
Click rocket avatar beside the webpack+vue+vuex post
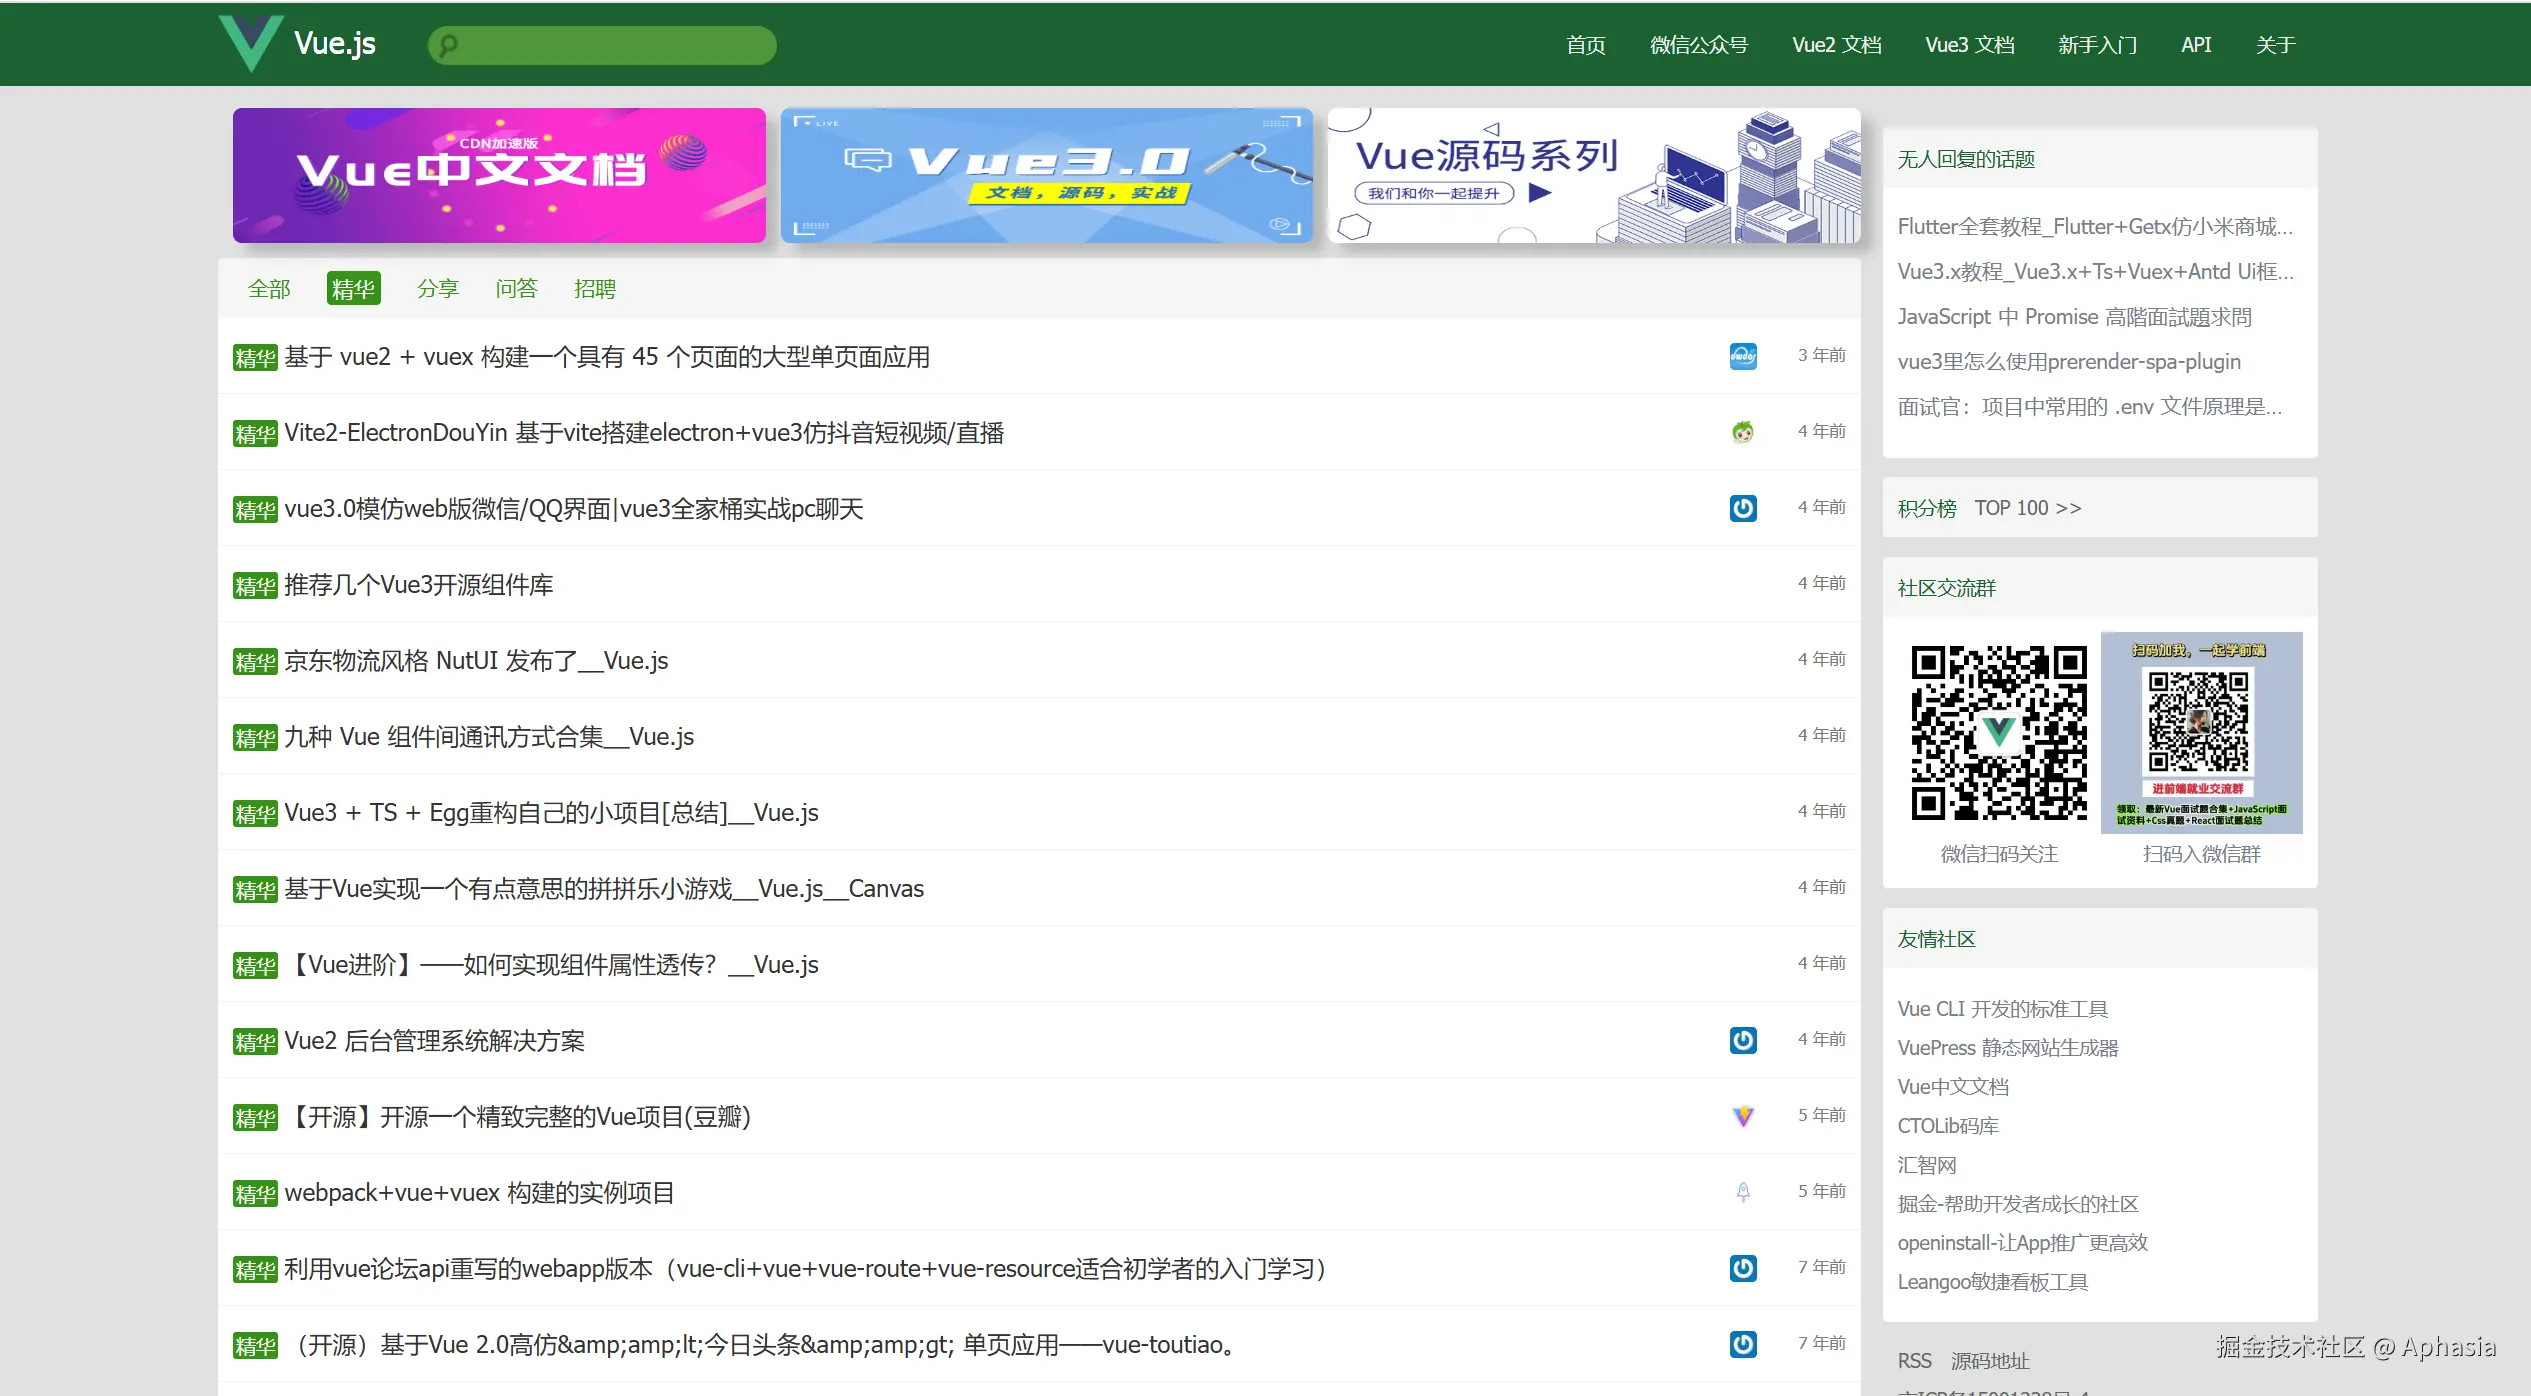1743,1192
